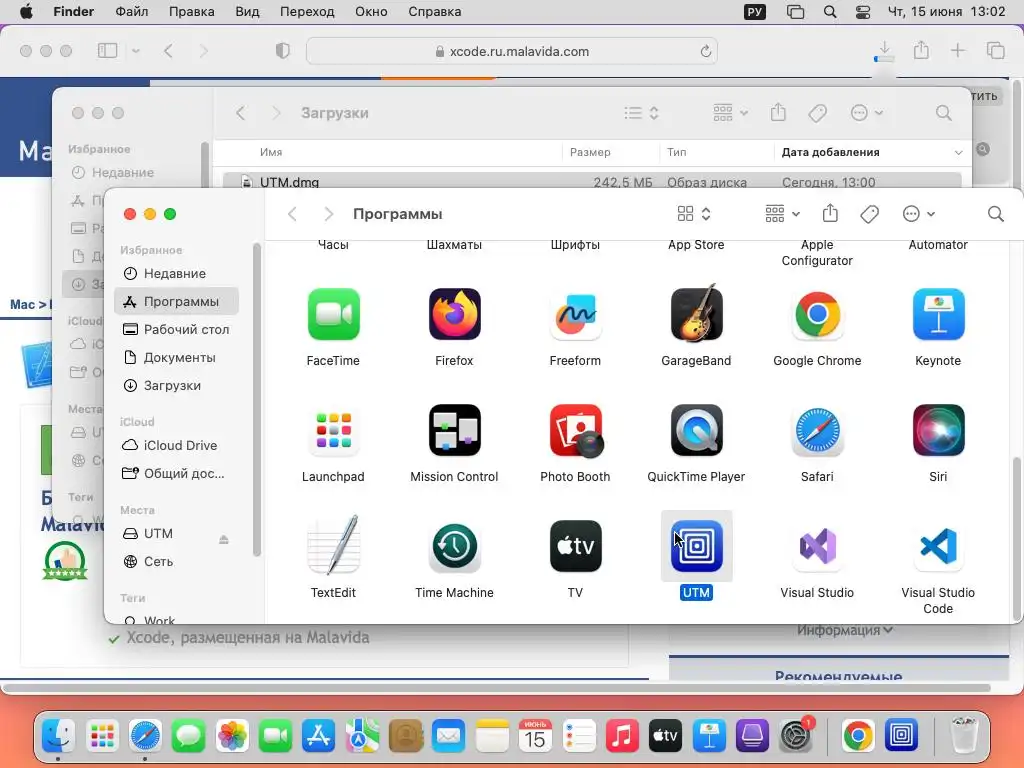Image resolution: width=1024 pixels, height=768 pixels.
Task: Select the UTM.dmg file in Downloads
Action: 592,181
